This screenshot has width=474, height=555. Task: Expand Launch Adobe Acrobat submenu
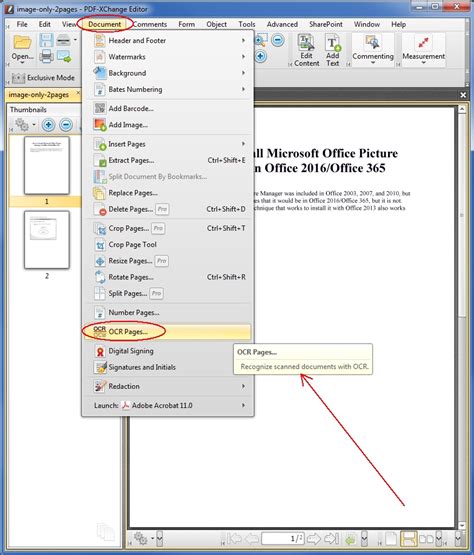[x=167, y=405]
